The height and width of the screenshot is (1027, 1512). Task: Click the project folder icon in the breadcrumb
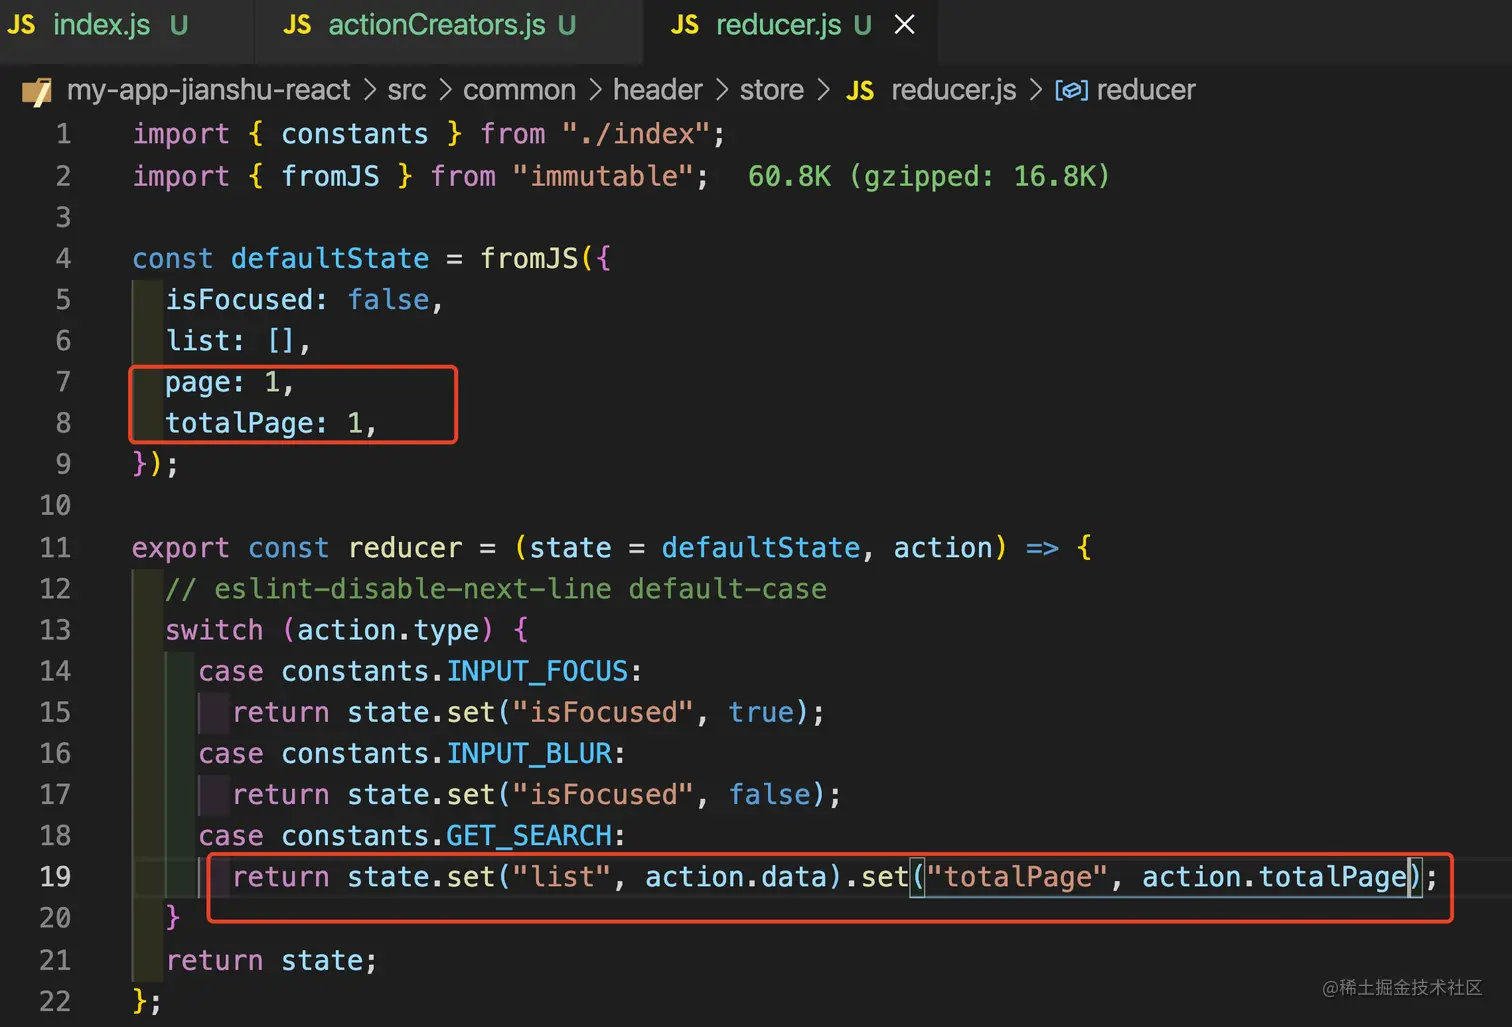click(x=37, y=91)
